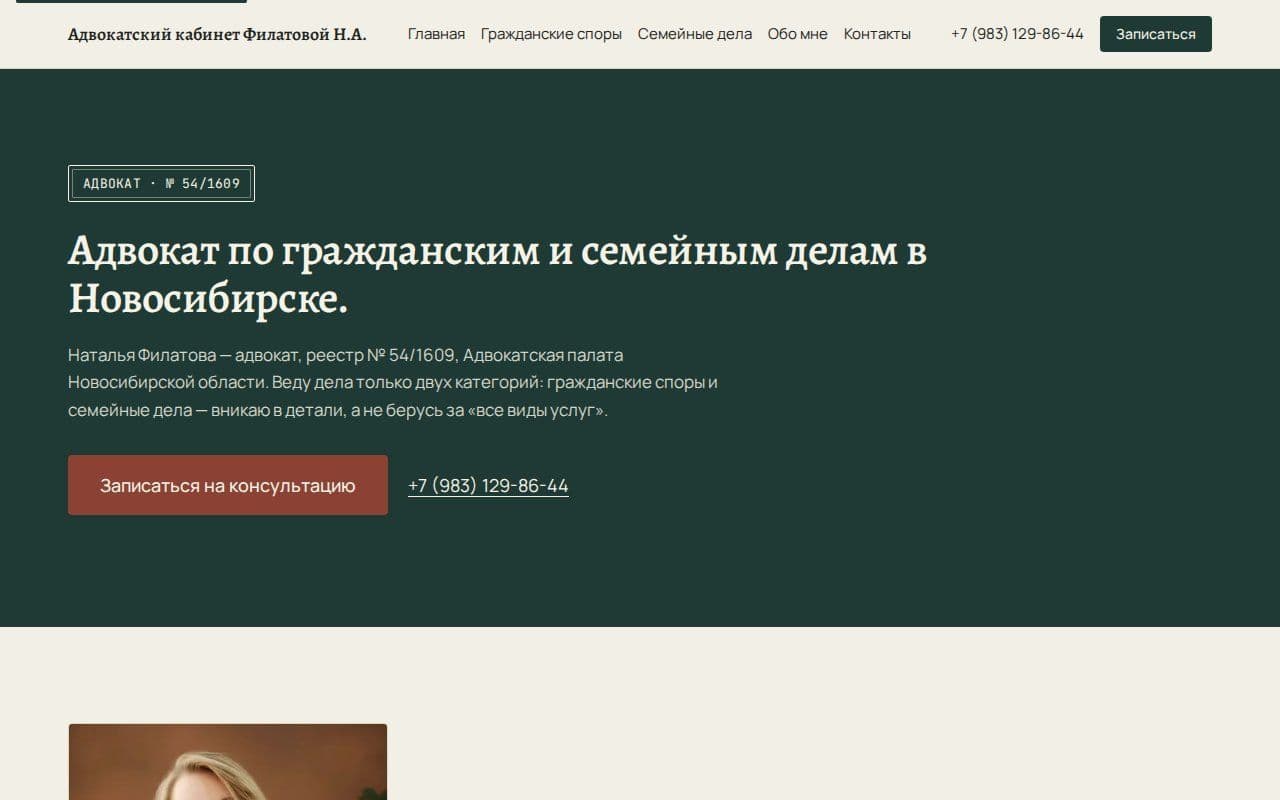Call the phone number in the header
This screenshot has width=1280, height=800.
[1017, 34]
